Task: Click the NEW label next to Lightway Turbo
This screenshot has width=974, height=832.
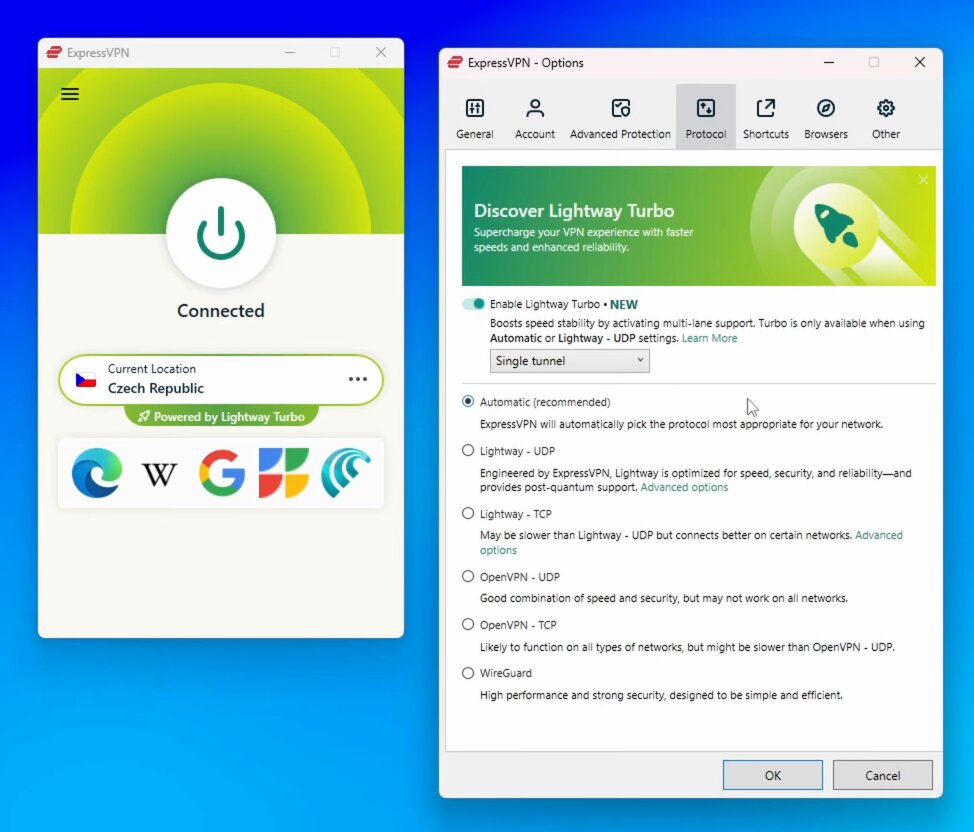Action: (x=624, y=304)
